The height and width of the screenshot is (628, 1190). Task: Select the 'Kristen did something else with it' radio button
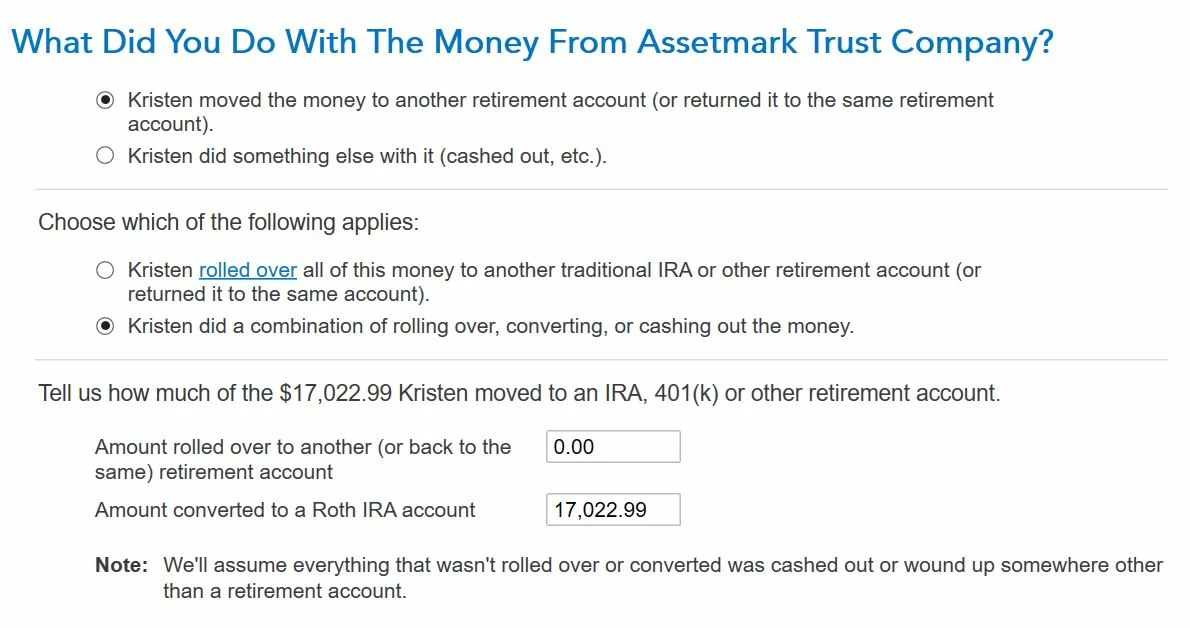pos(105,156)
